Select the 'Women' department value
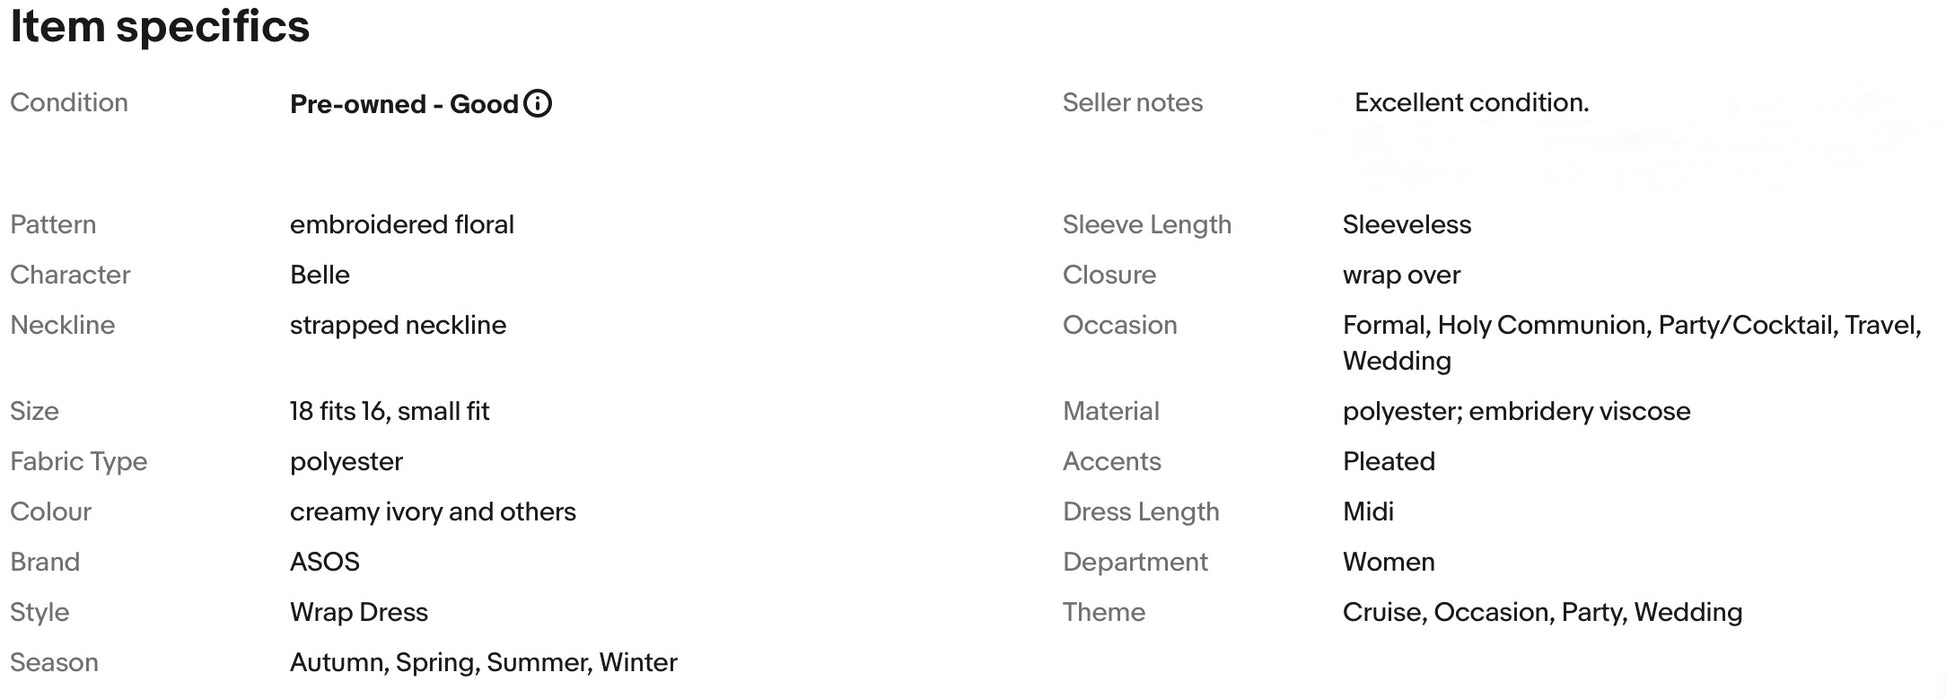1946x699 pixels. pos(1389,562)
